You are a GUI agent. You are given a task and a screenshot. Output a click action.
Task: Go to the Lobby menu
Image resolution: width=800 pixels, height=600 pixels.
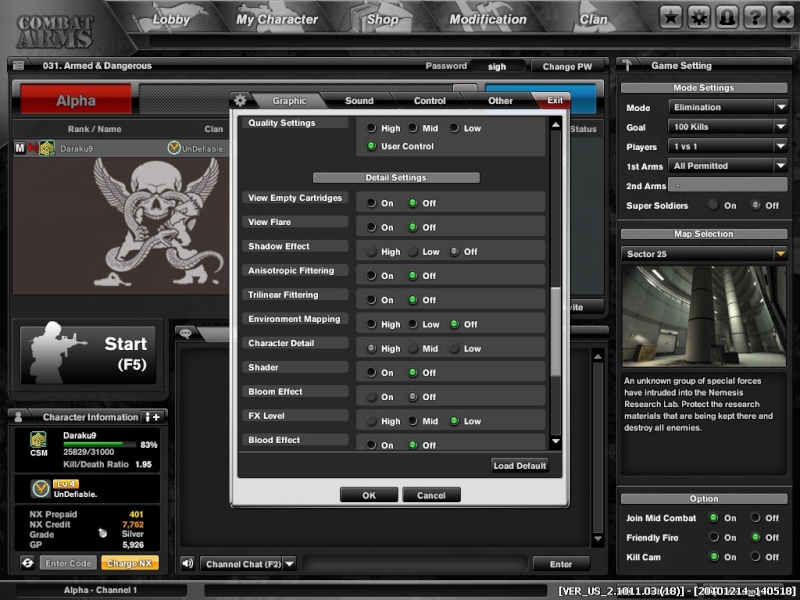(171, 19)
